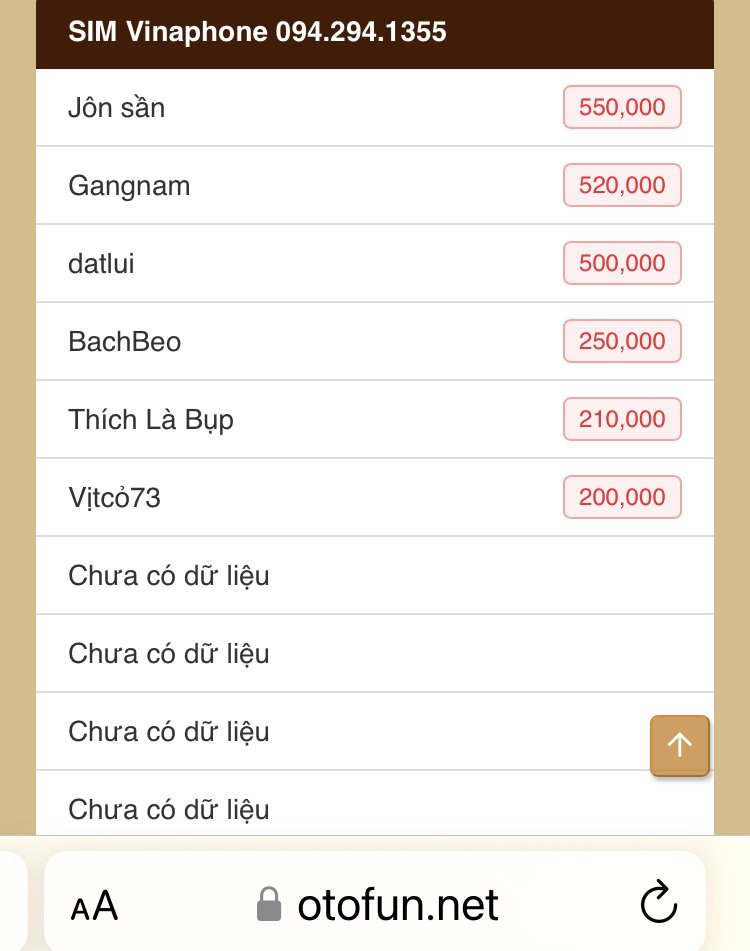Open the AA text size menu
The image size is (750, 951).
(94, 906)
